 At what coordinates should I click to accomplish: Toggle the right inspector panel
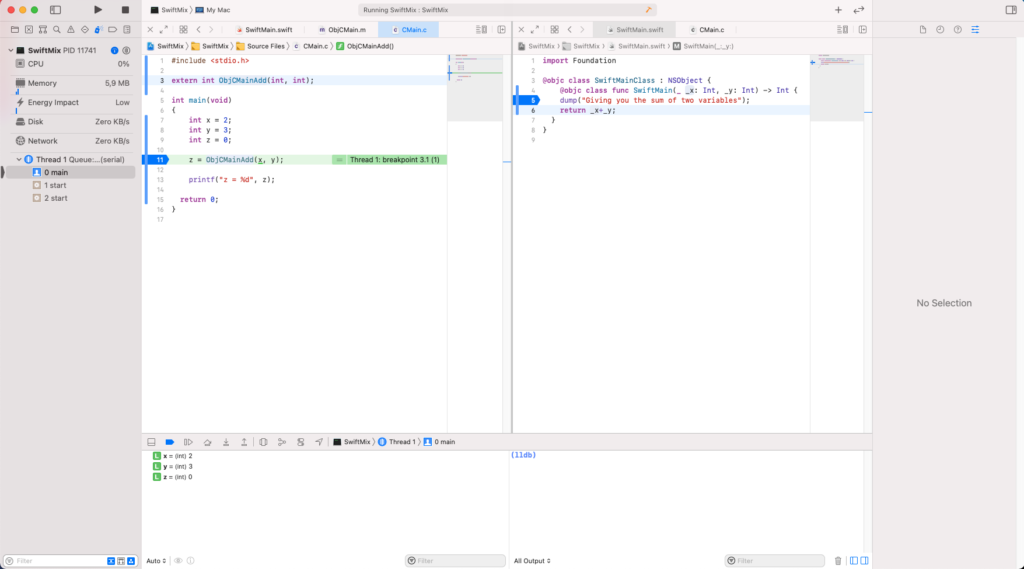coord(1010,9)
